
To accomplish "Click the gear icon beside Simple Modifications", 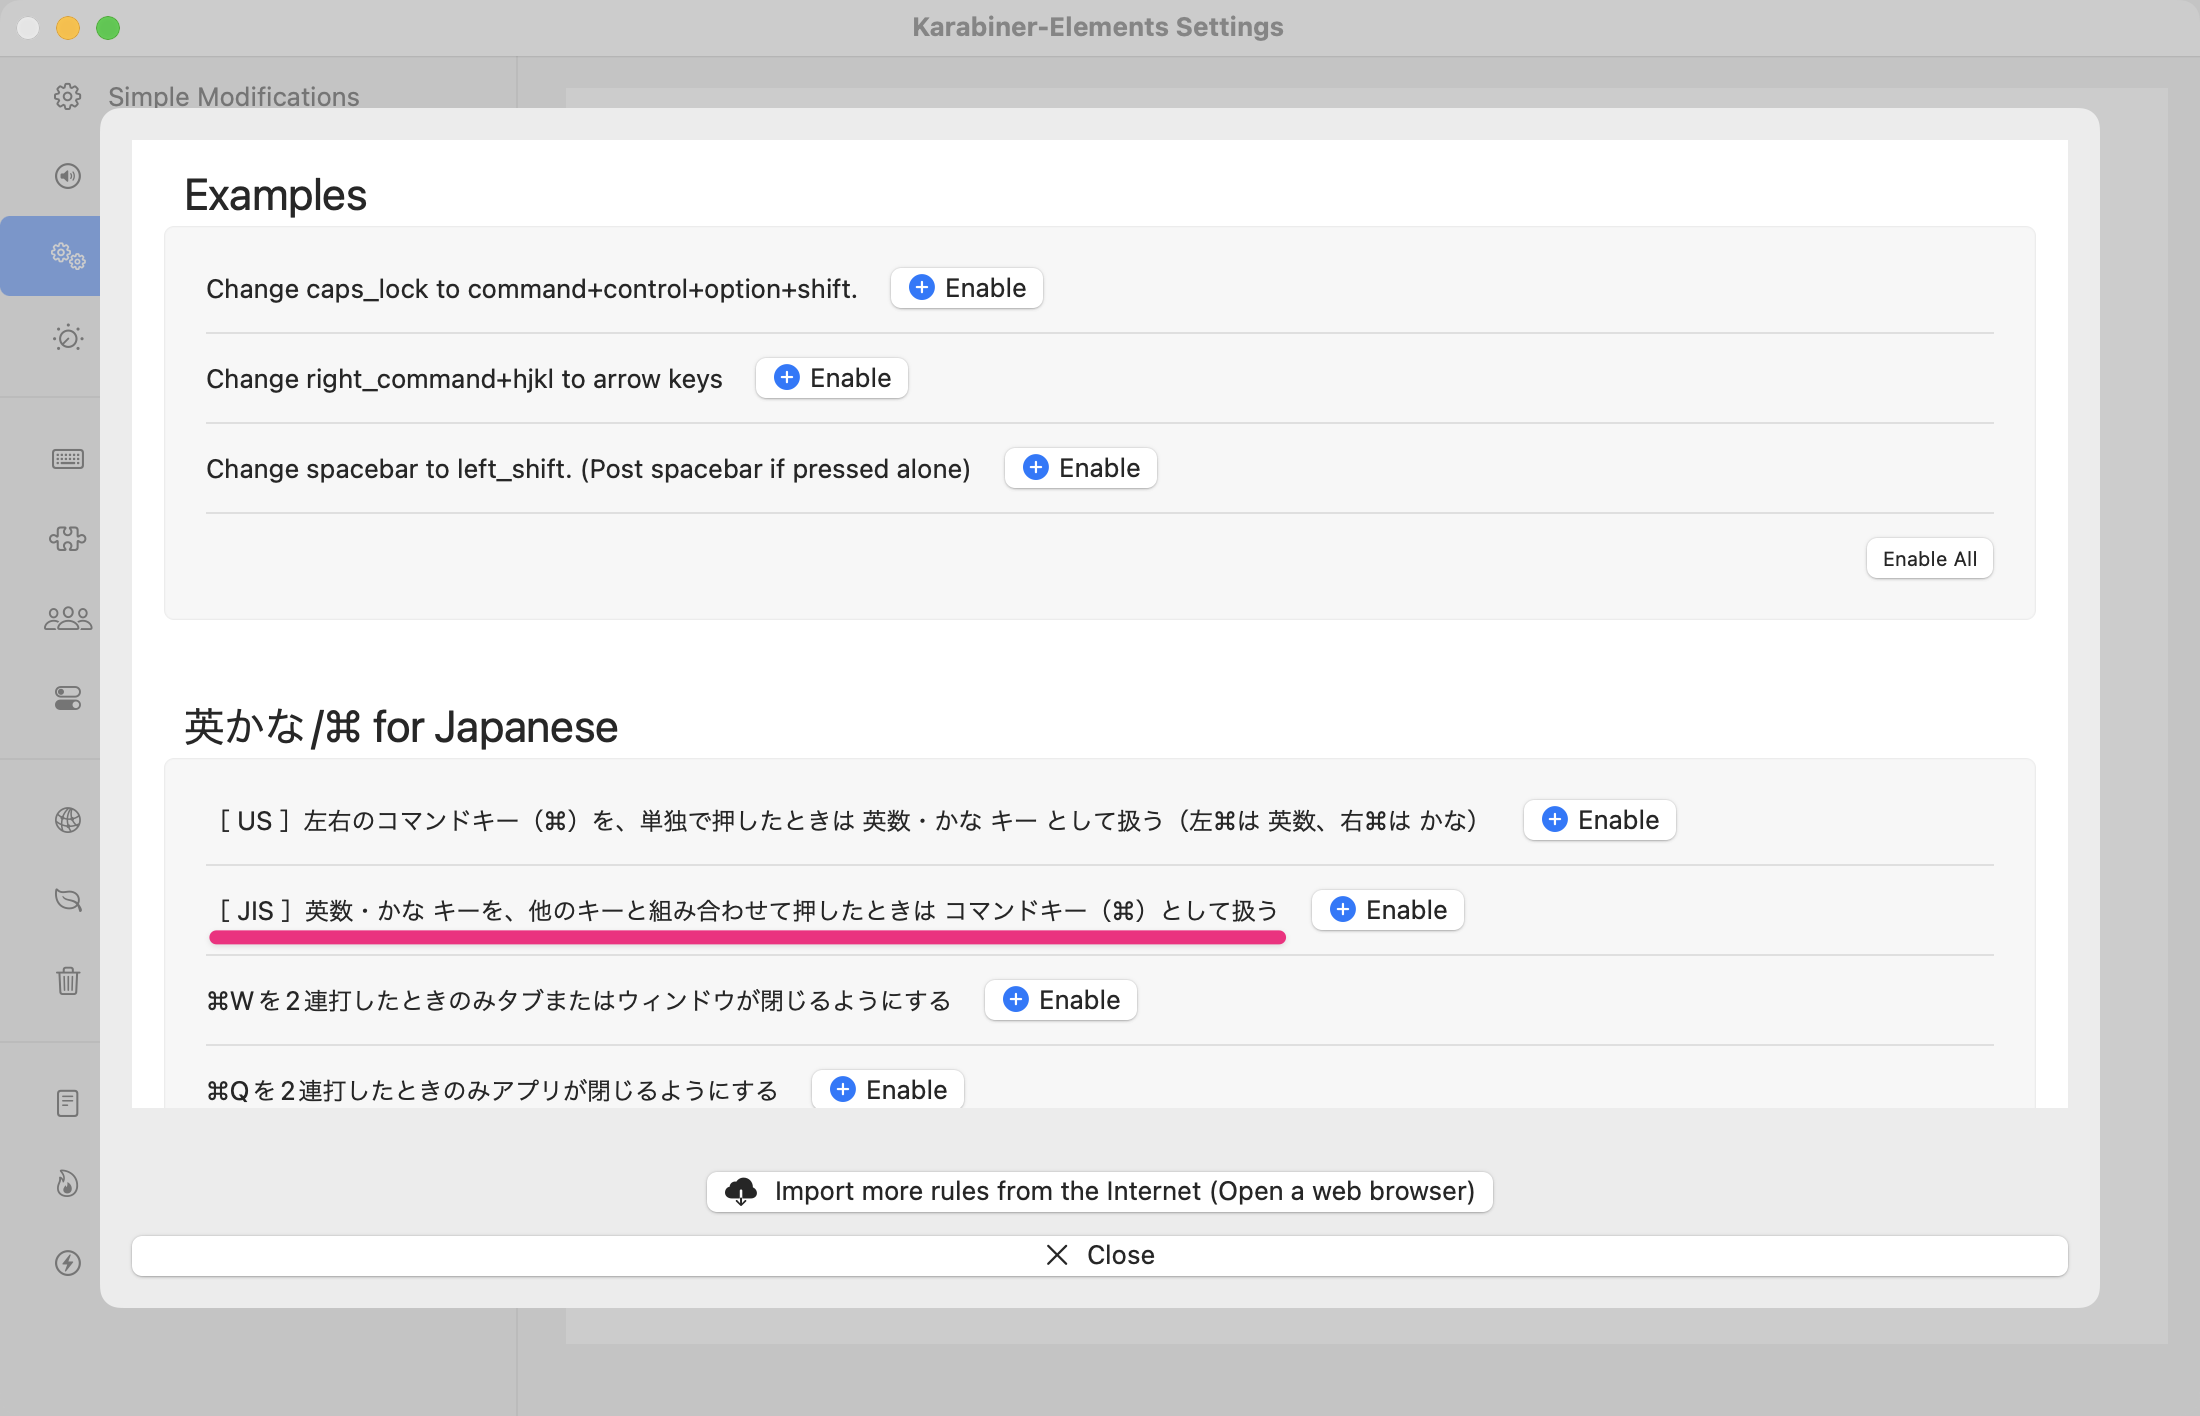I will pos(67,96).
